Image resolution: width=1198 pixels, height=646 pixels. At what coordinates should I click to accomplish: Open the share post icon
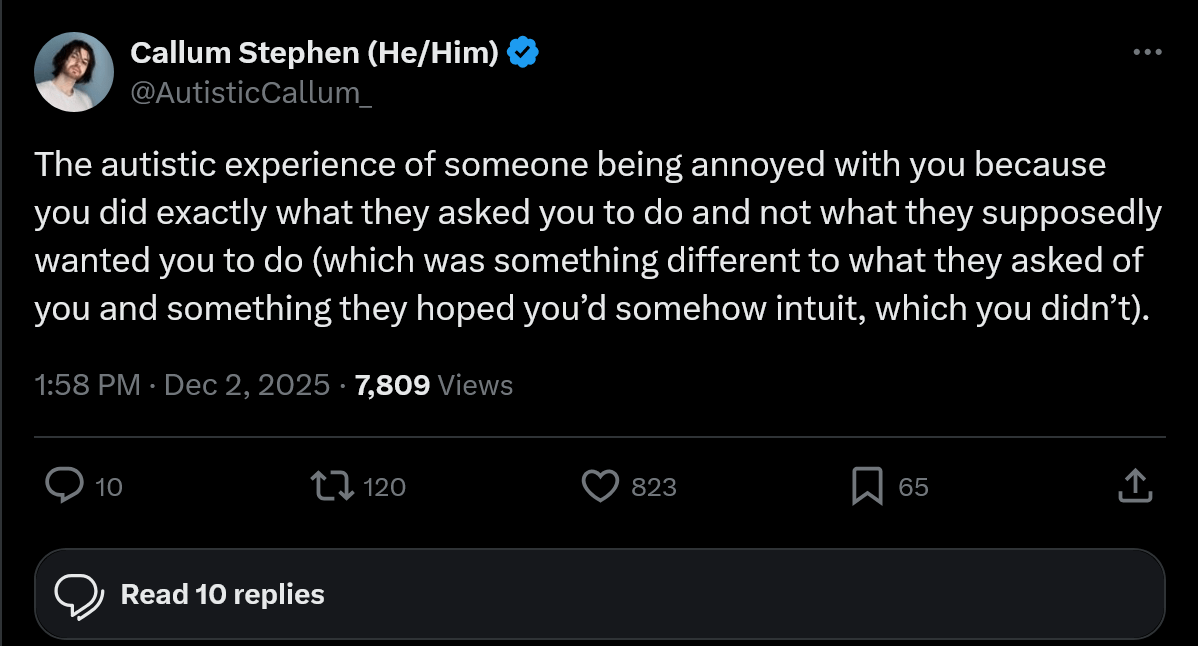point(1134,486)
